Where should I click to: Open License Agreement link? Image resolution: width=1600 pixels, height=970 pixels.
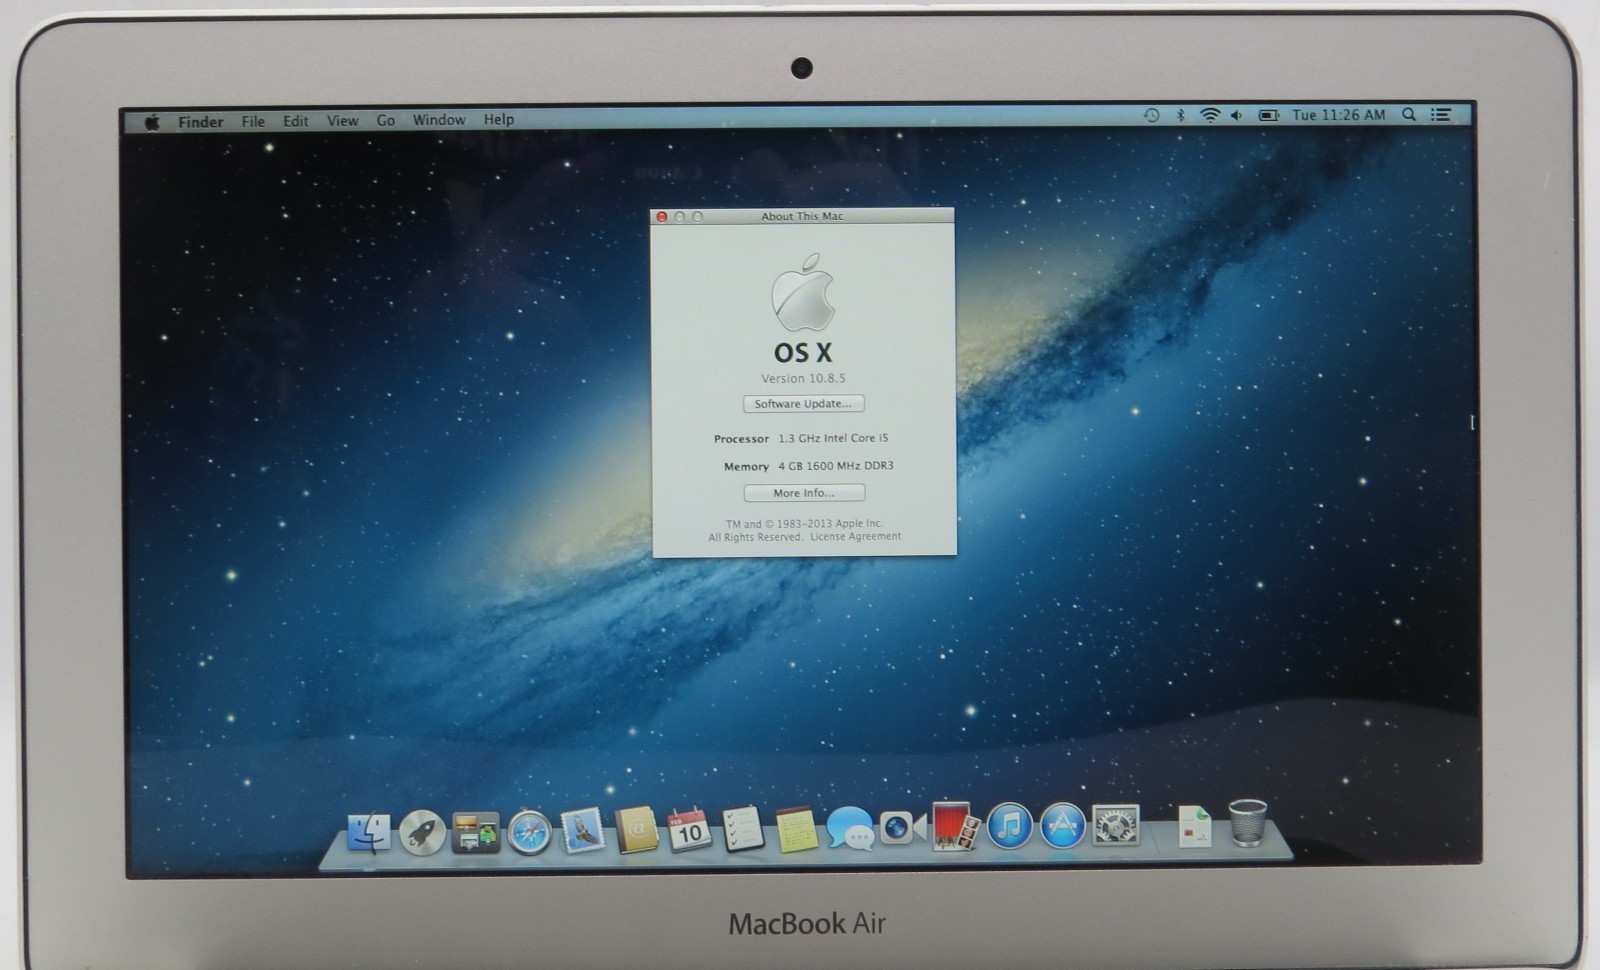[x=855, y=537]
